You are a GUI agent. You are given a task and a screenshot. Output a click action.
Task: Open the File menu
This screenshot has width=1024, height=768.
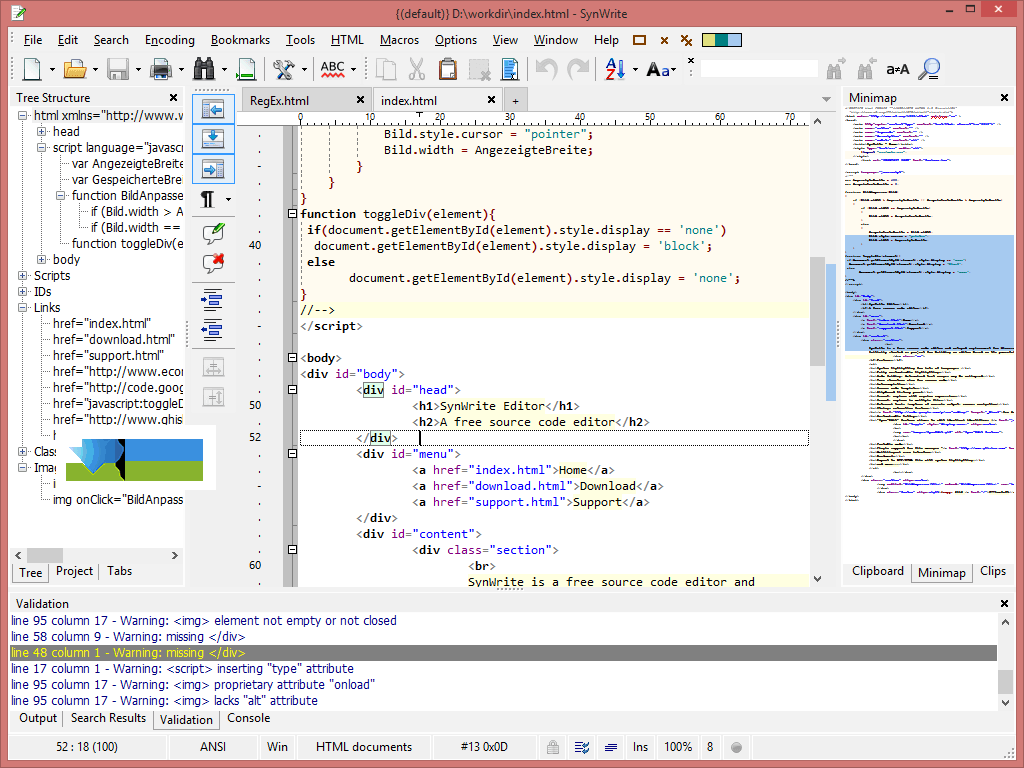[x=33, y=40]
